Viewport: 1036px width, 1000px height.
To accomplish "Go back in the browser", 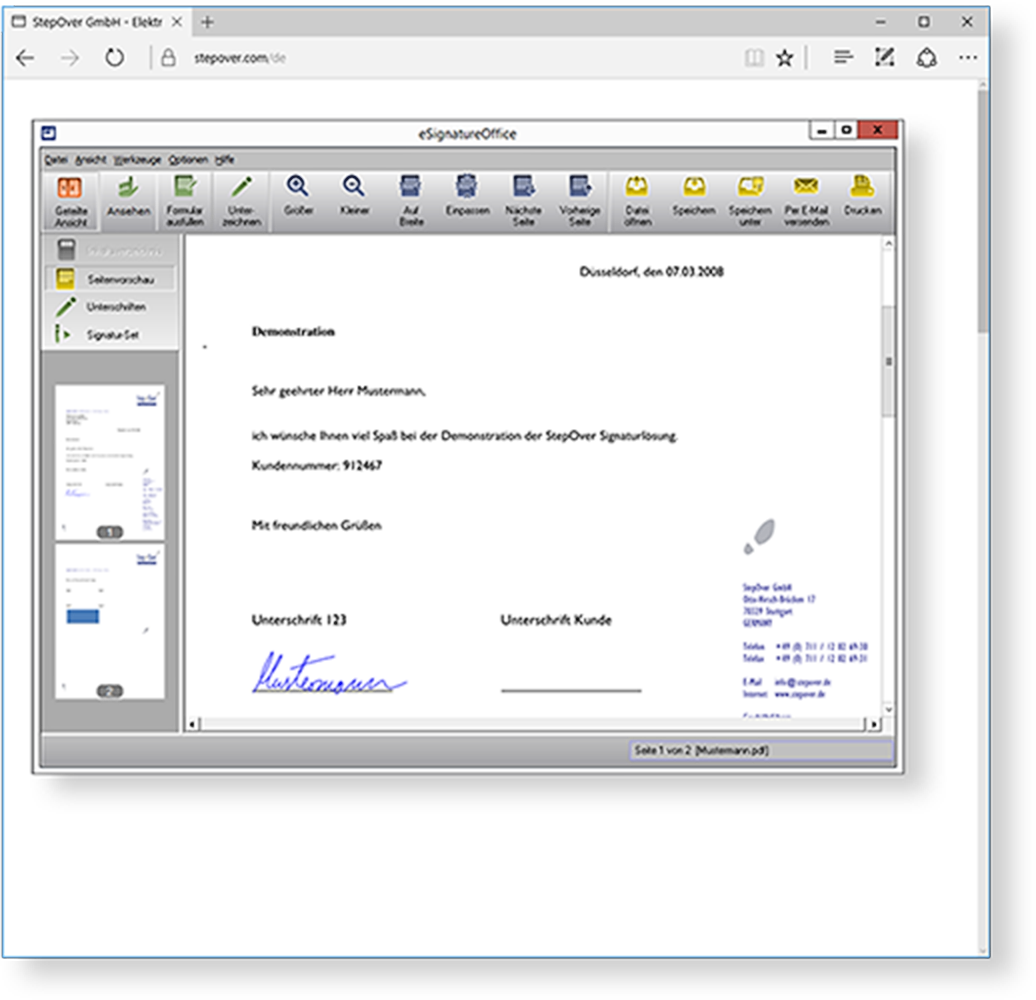I will pos(25,58).
